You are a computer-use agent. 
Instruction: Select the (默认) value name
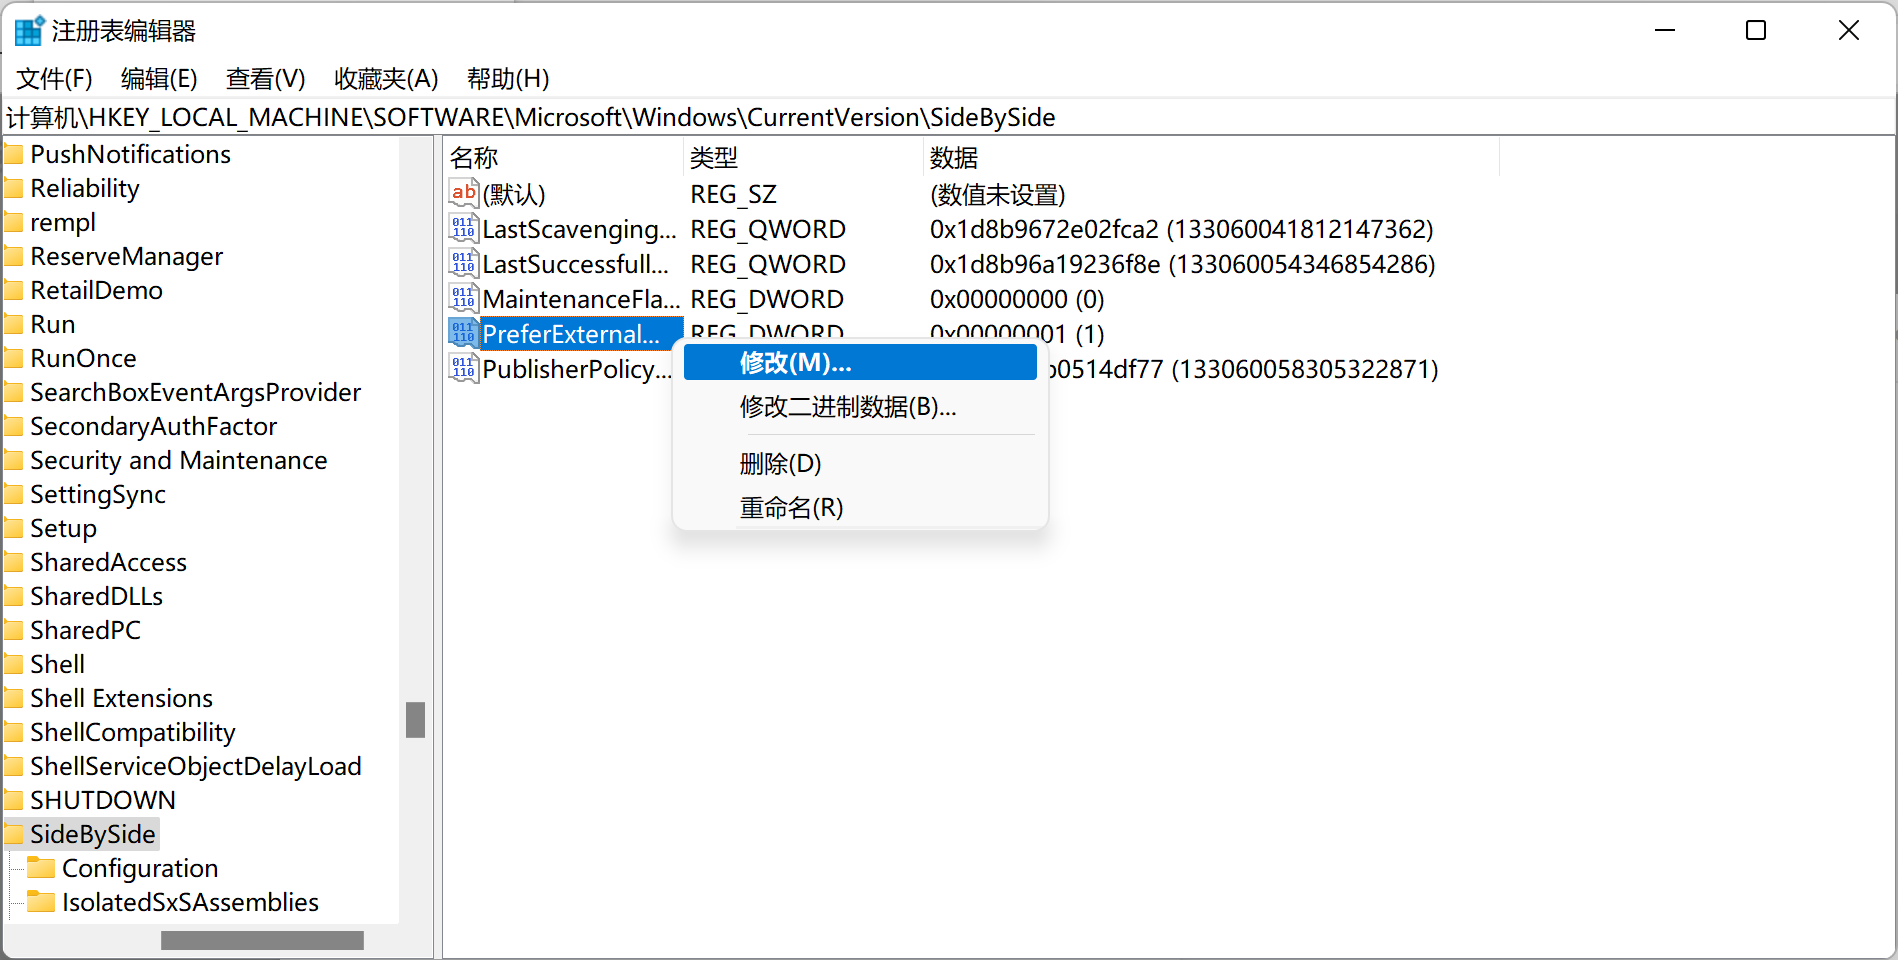514,194
